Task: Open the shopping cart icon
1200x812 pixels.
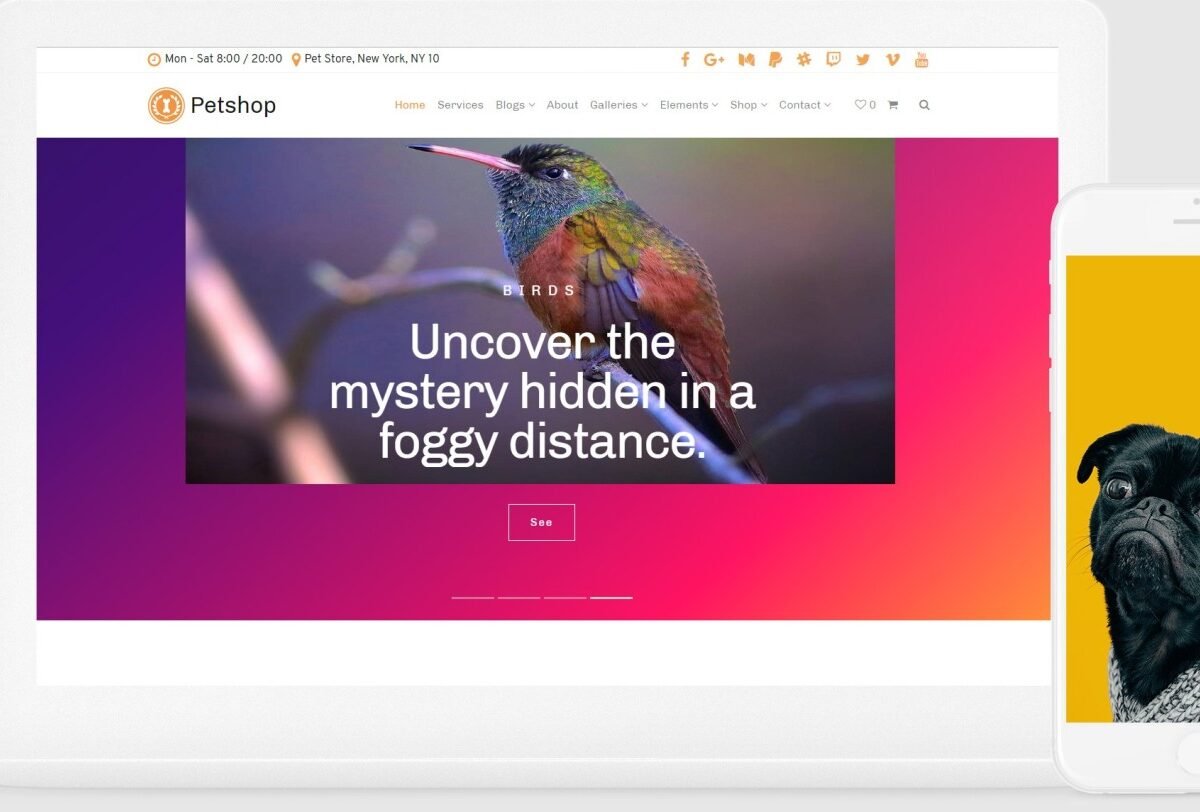Action: pyautogui.click(x=892, y=105)
